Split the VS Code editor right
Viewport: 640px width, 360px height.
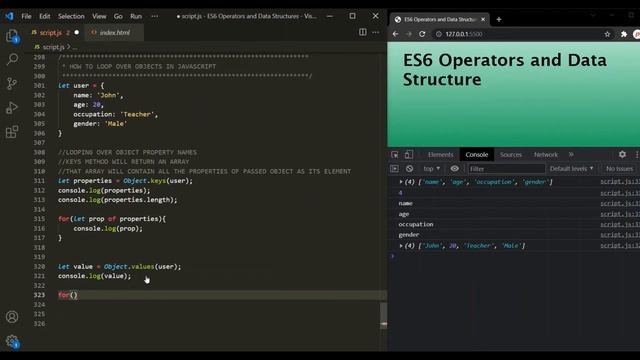pyautogui.click(x=362, y=32)
